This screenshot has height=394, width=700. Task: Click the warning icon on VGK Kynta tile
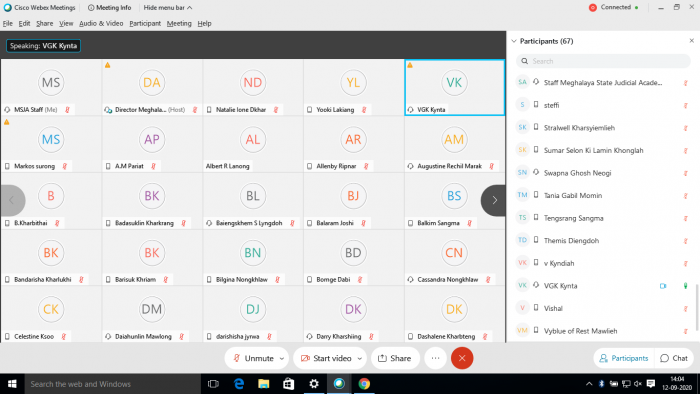tap(410, 65)
